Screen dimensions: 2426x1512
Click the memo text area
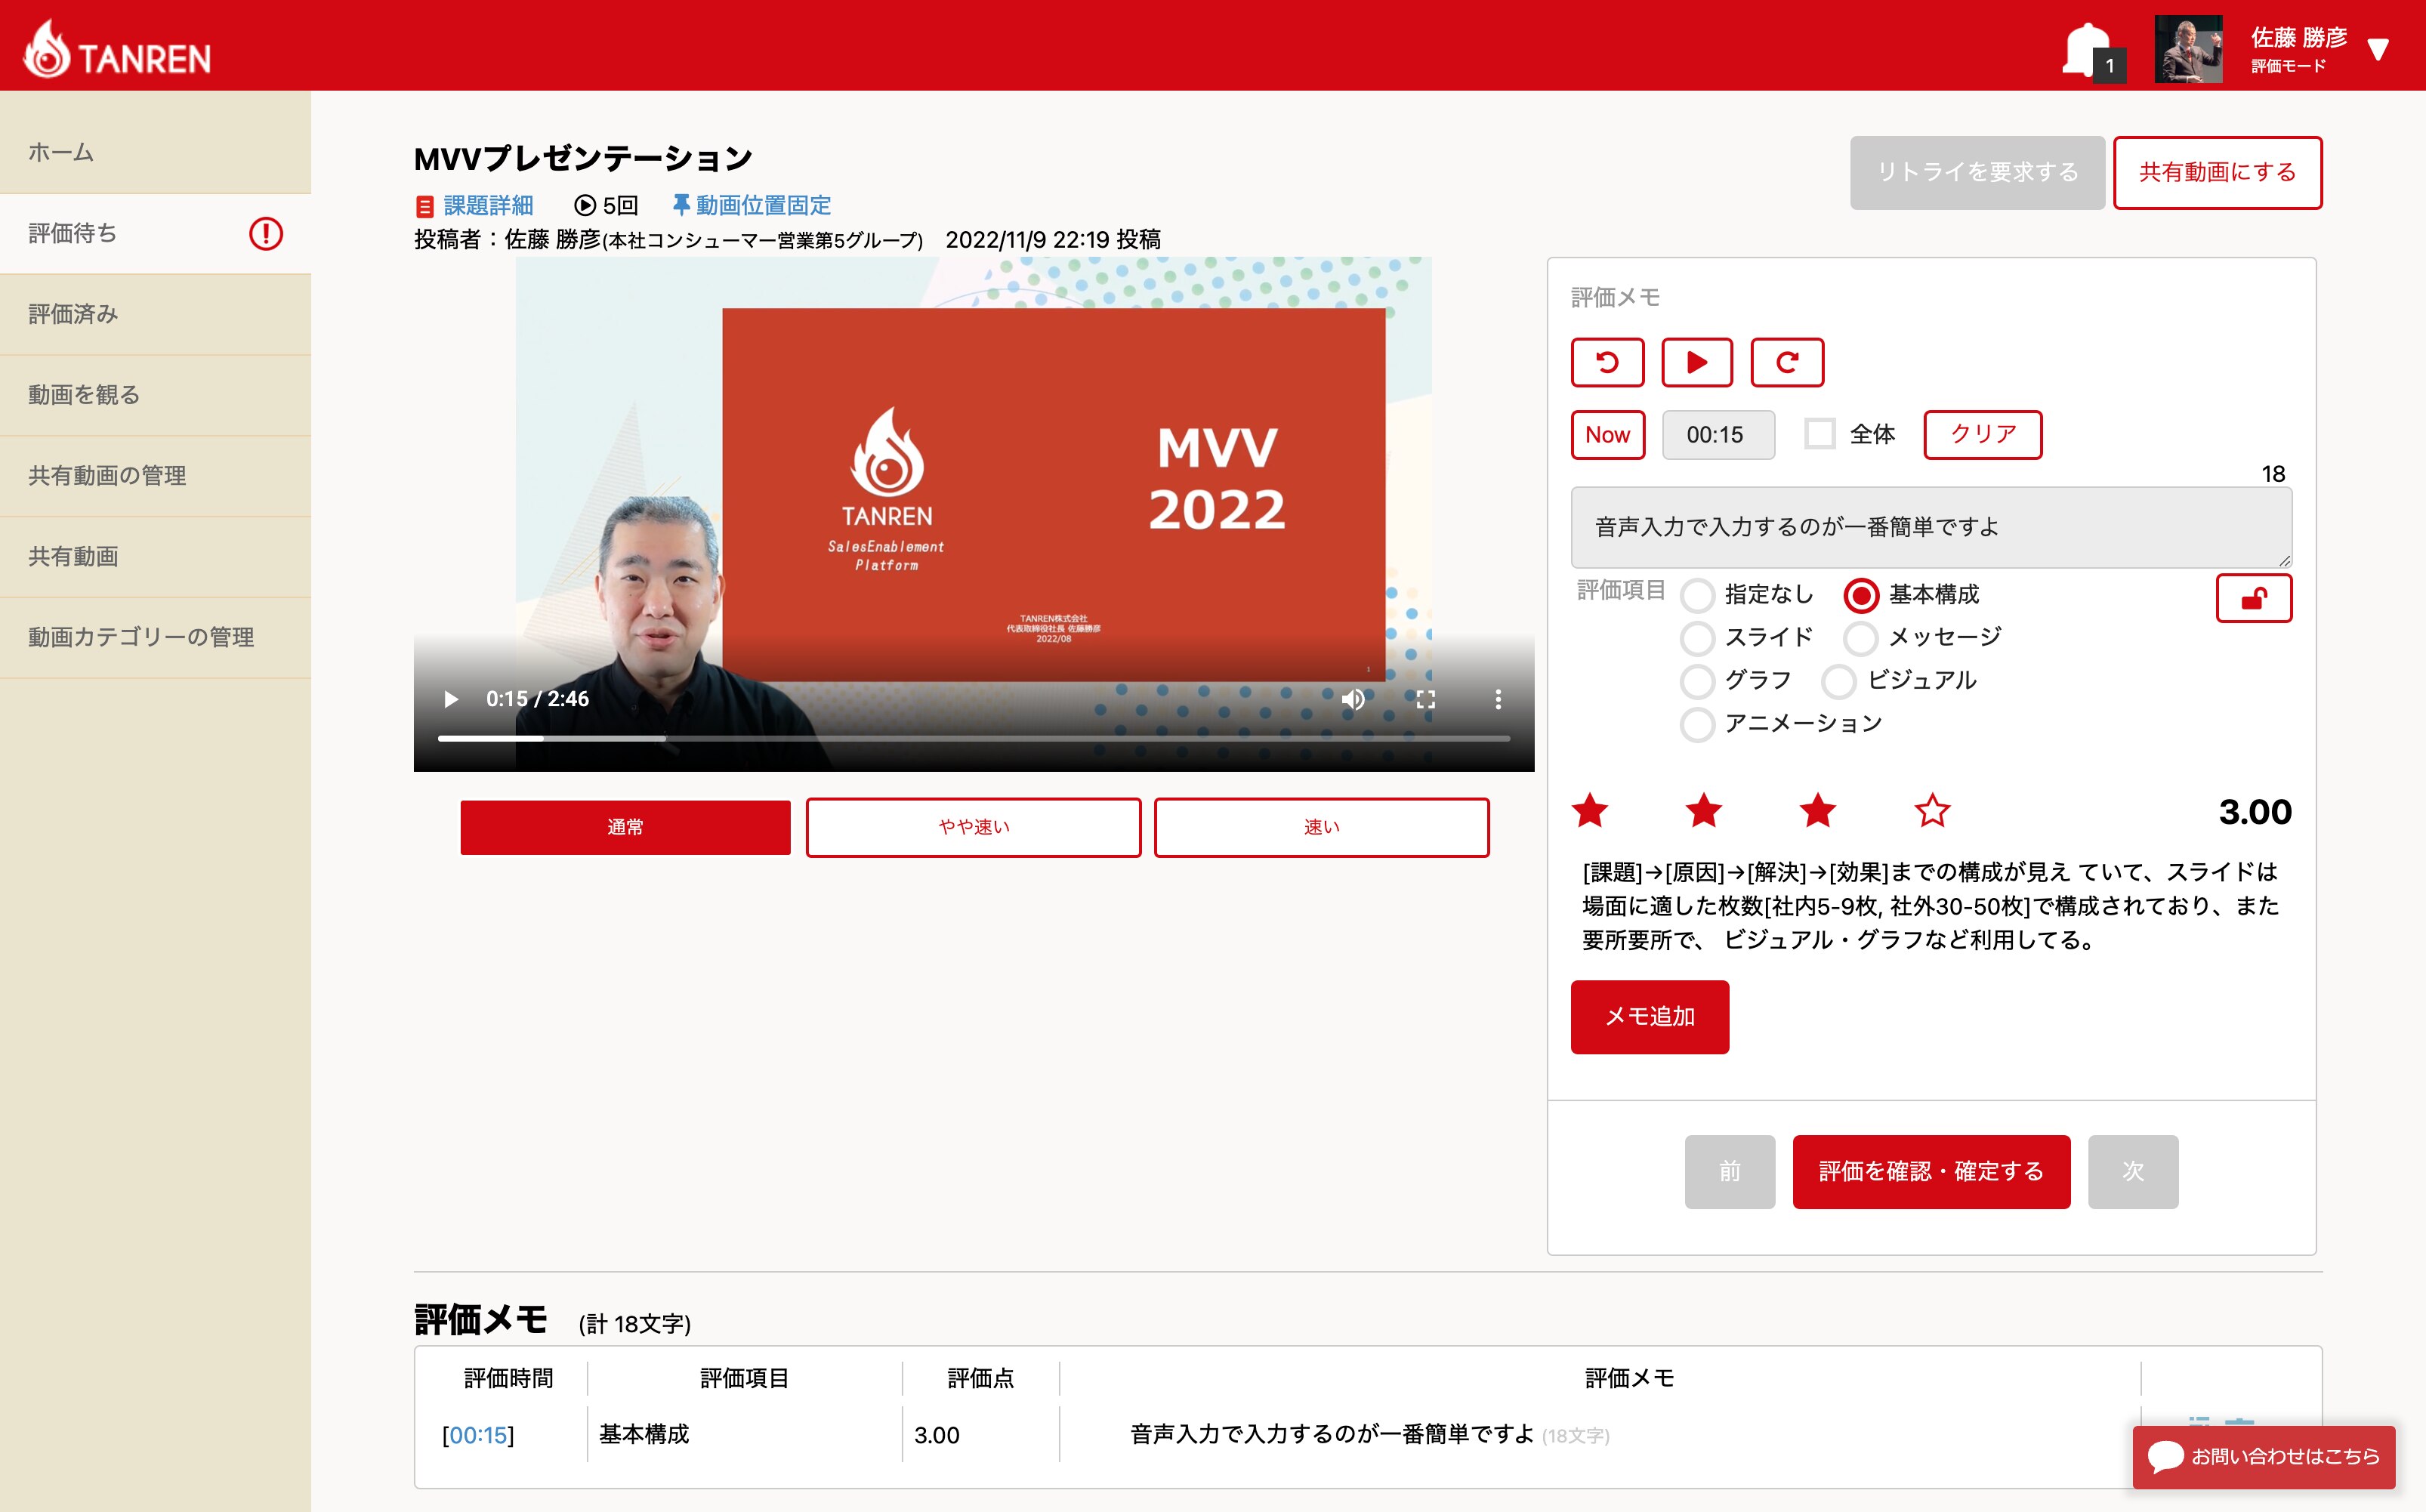click(x=1931, y=527)
